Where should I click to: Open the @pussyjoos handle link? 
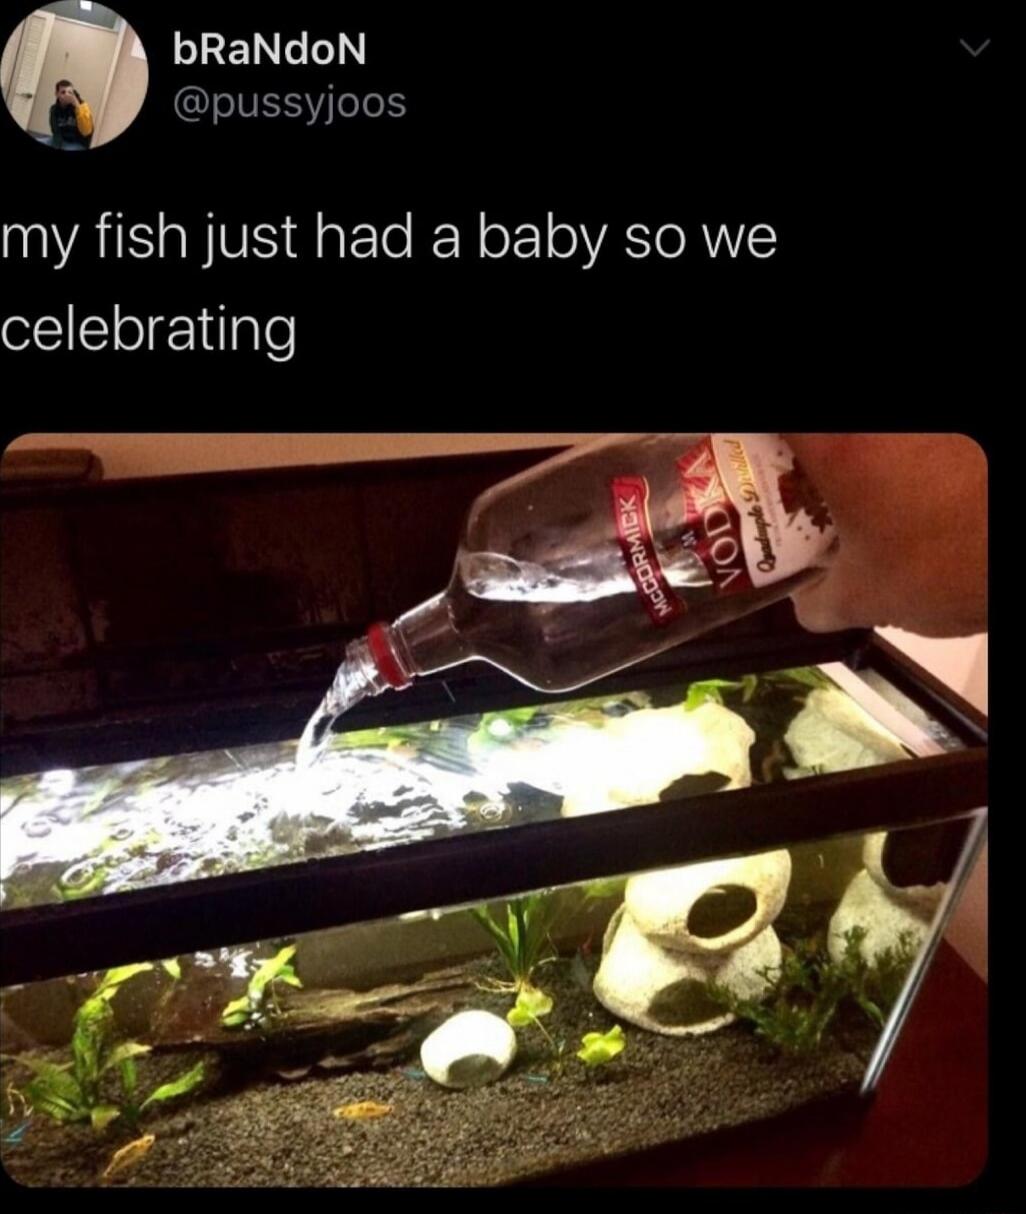(289, 102)
